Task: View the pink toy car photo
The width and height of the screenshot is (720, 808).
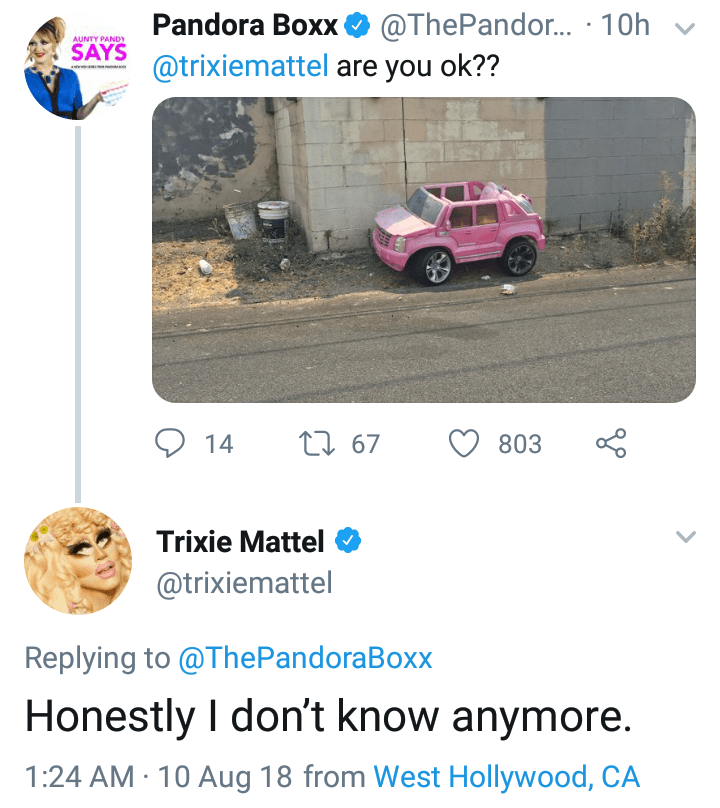Action: click(x=423, y=250)
